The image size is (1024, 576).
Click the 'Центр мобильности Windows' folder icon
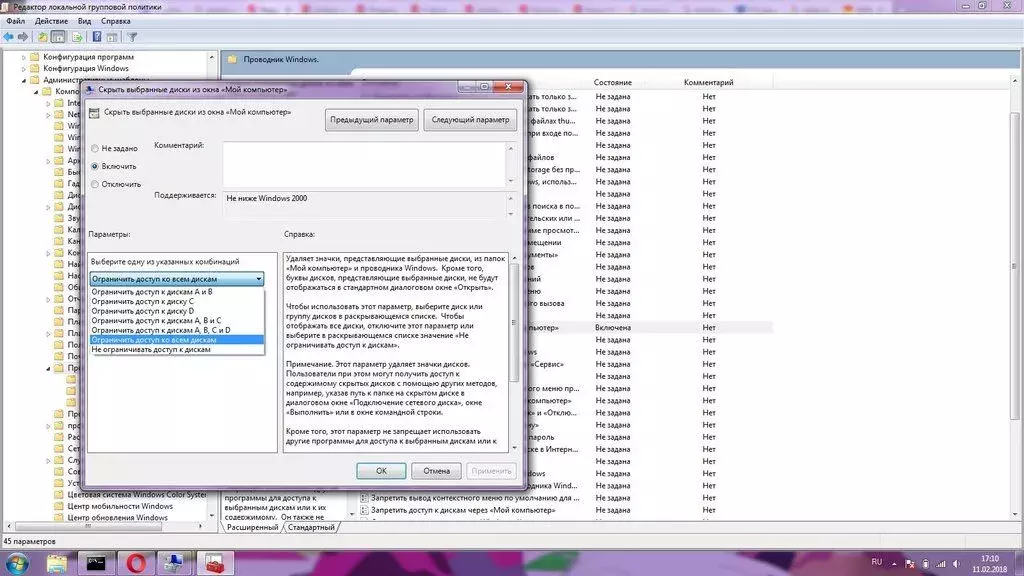coord(59,506)
